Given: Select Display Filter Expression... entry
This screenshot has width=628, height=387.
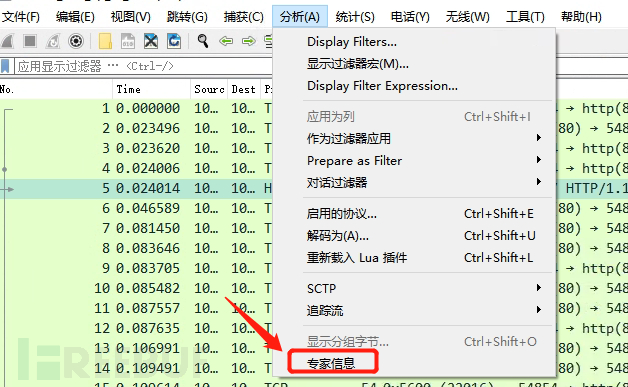Looking at the screenshot, I should point(414,86).
